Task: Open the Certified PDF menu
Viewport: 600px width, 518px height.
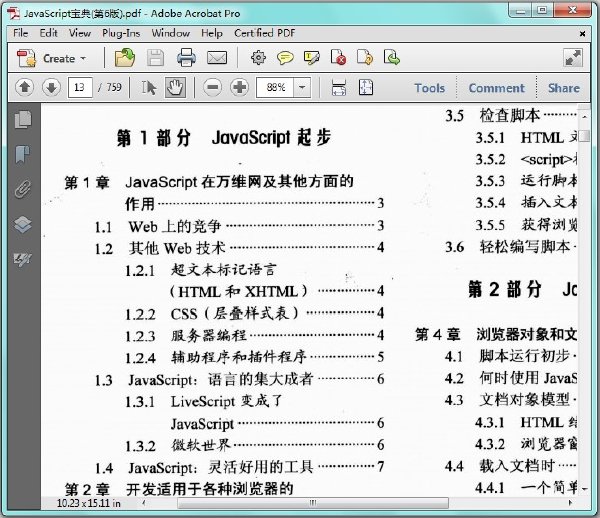Action: [264, 33]
